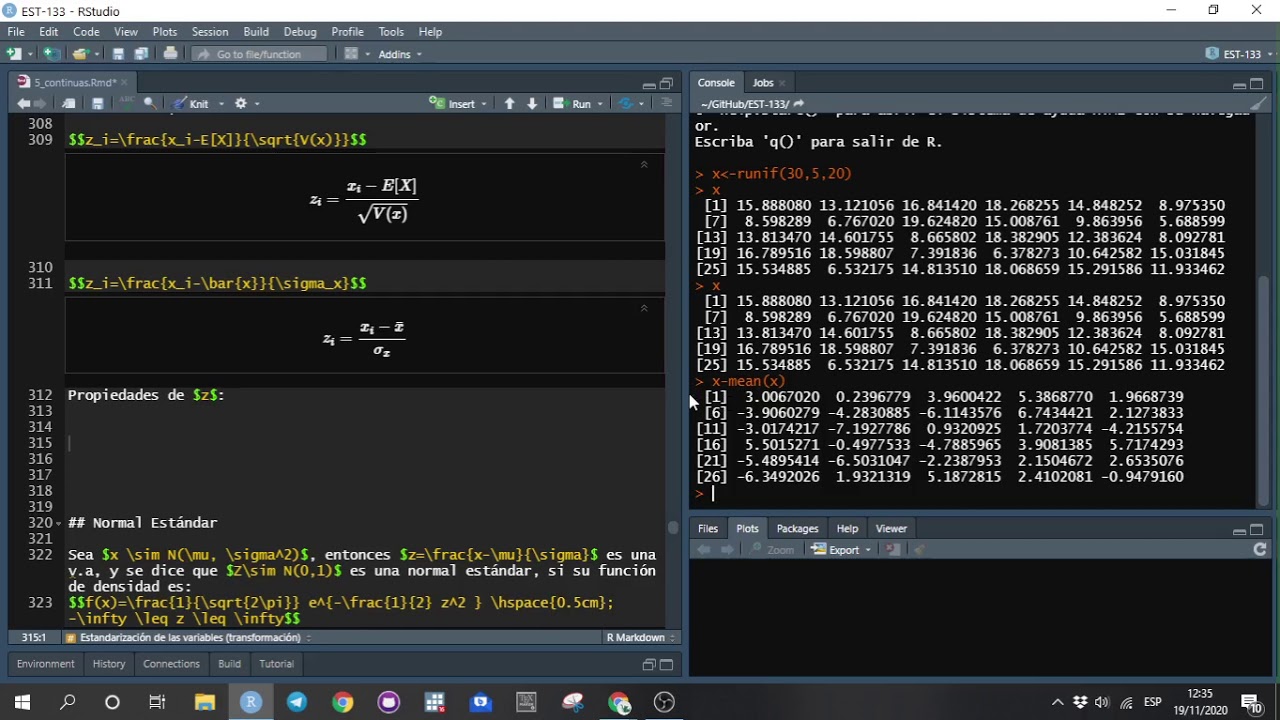The image size is (1280, 720).
Task: Click the create project icon
Action: [51, 54]
